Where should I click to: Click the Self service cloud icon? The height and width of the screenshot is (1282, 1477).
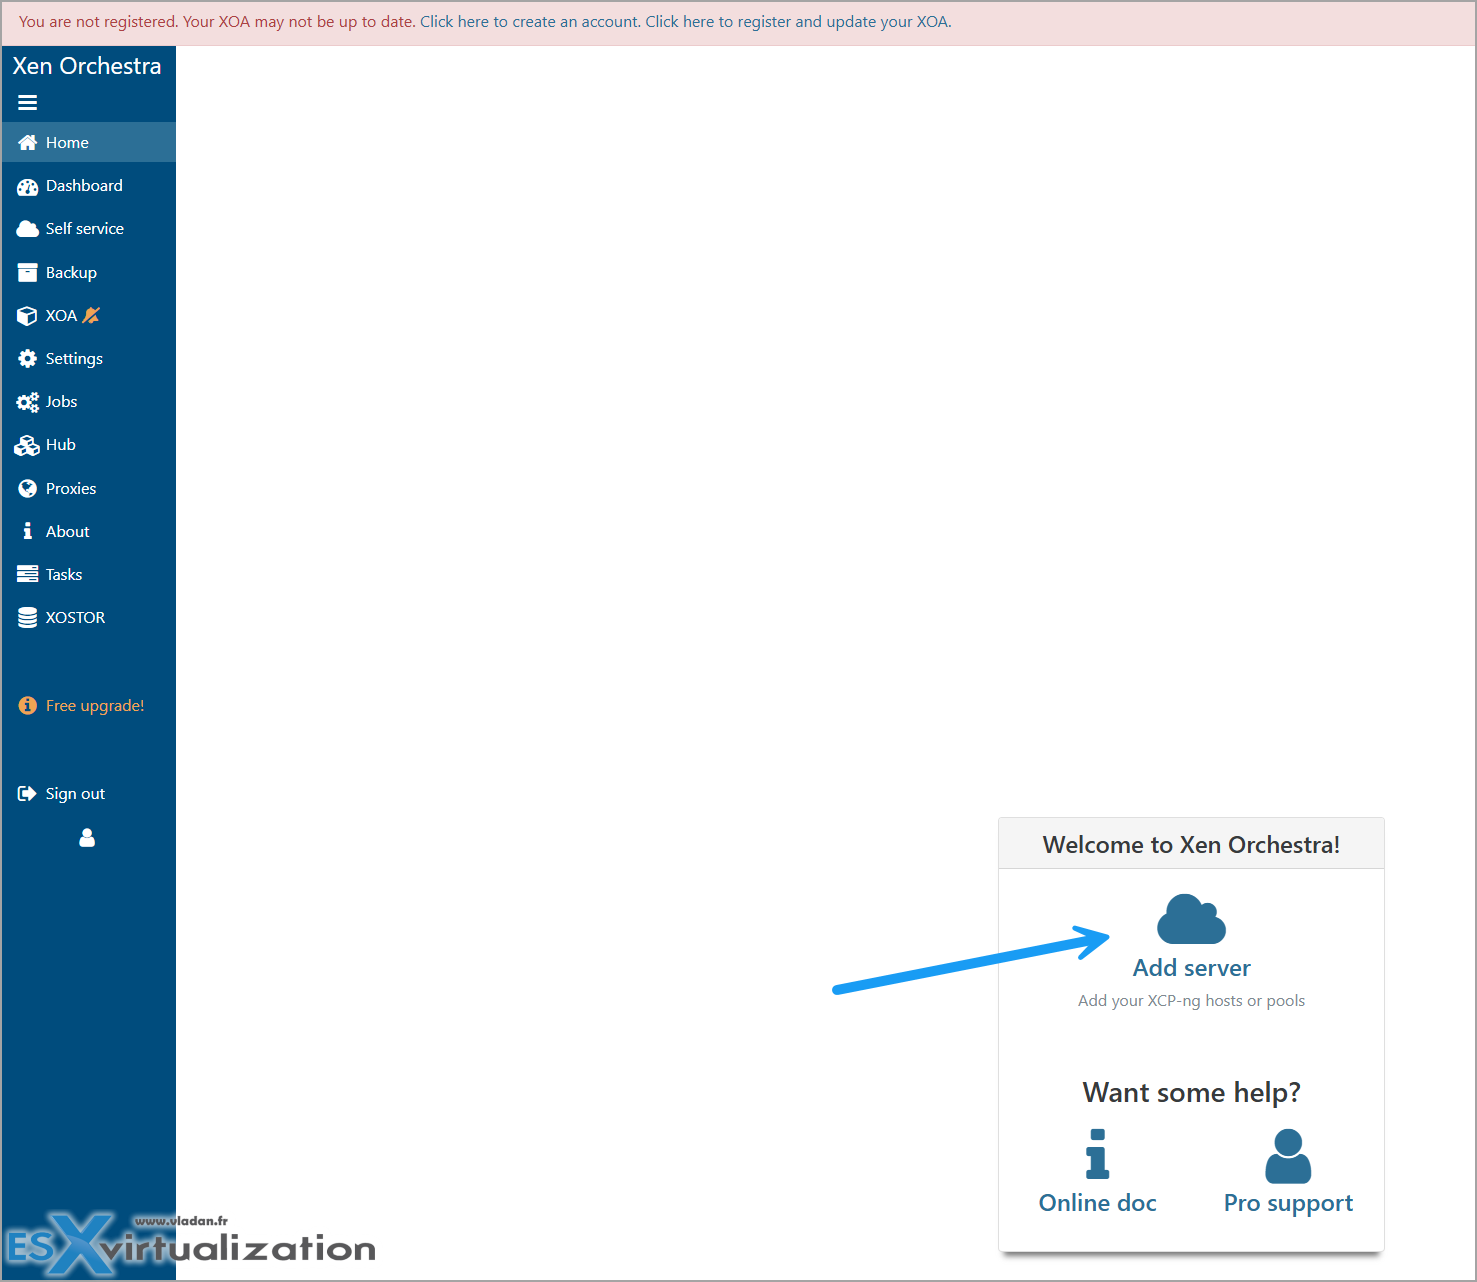[x=28, y=229]
